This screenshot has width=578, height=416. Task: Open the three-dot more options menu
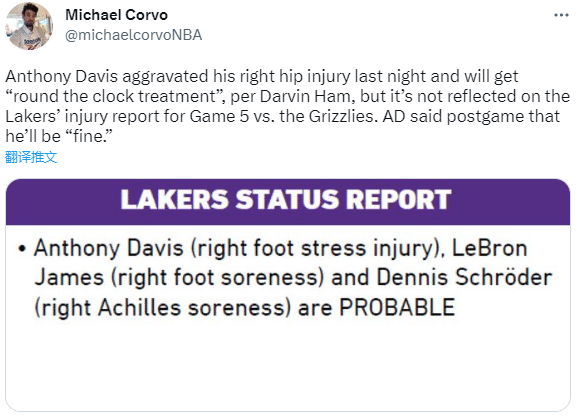point(561,15)
